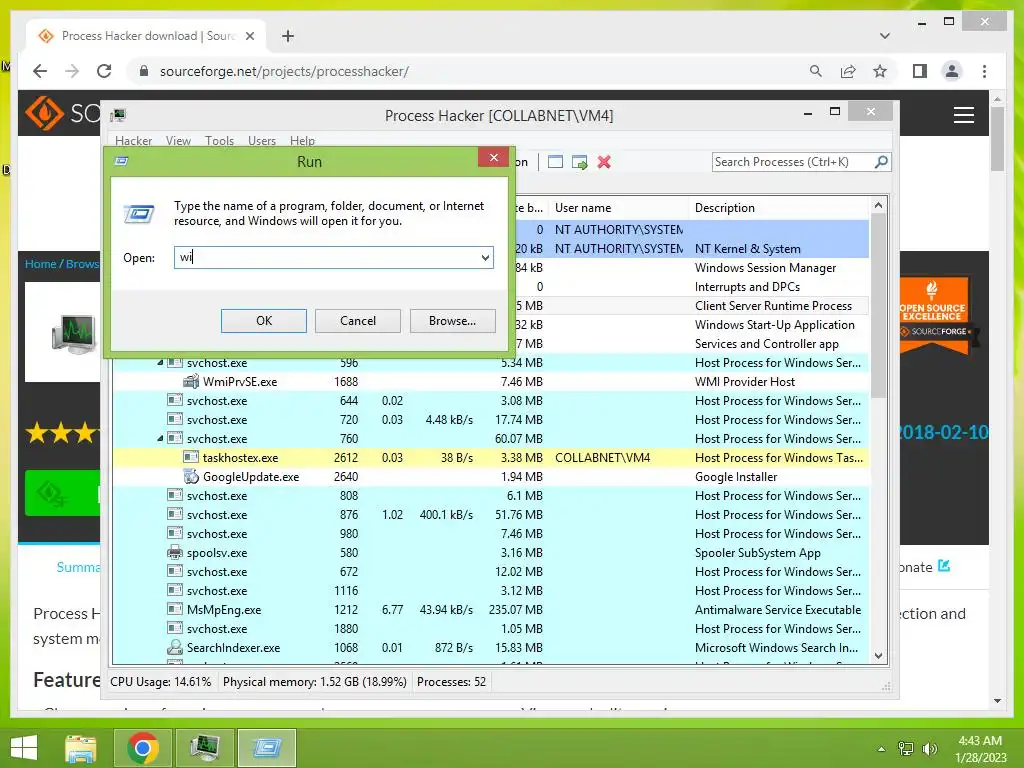Image resolution: width=1024 pixels, height=768 pixels.
Task: Click the Open Source Excellence badge
Action: click(x=935, y=315)
